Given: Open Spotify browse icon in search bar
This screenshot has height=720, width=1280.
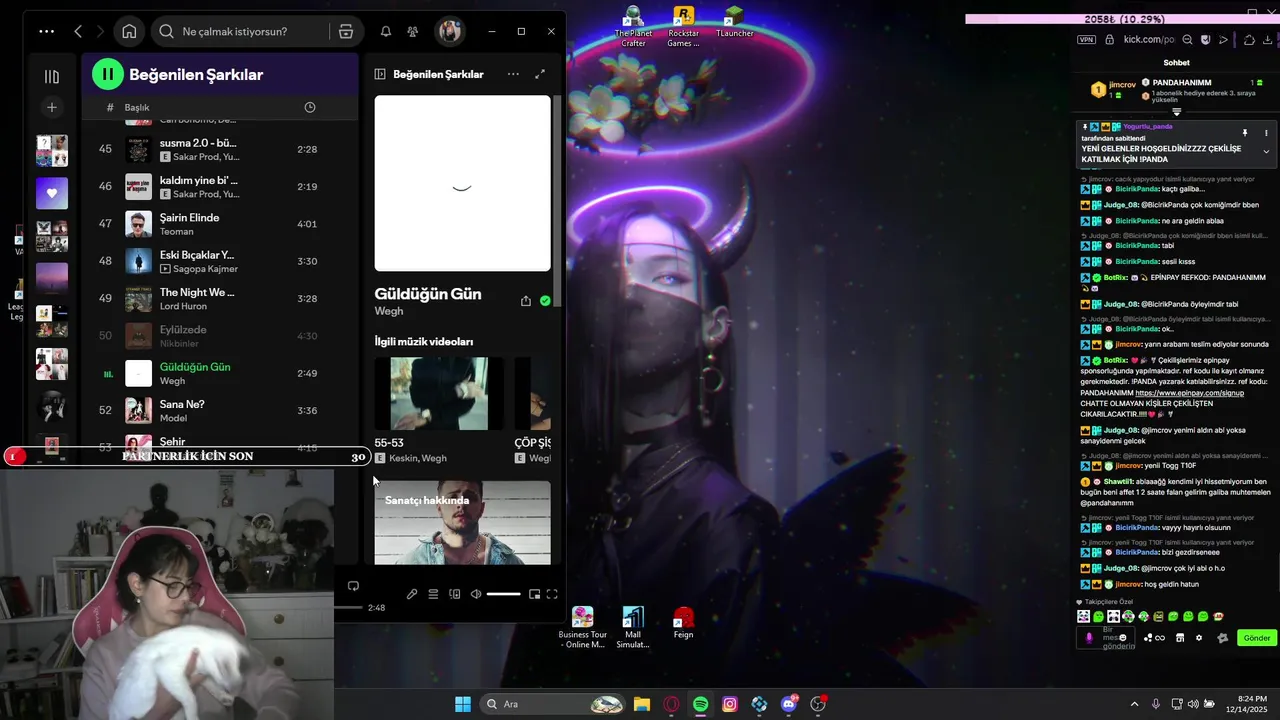Looking at the screenshot, I should click(x=346, y=32).
